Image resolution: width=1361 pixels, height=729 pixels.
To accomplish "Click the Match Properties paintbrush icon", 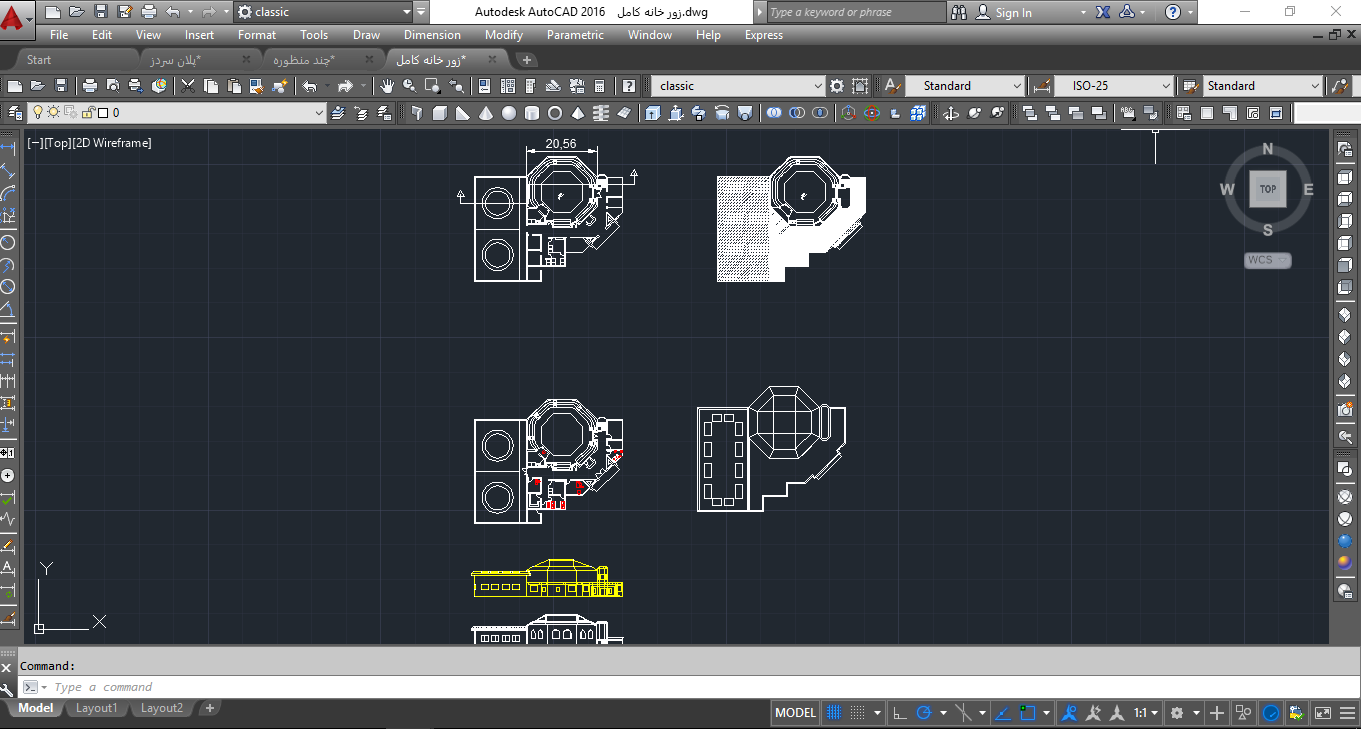I will [x=257, y=86].
